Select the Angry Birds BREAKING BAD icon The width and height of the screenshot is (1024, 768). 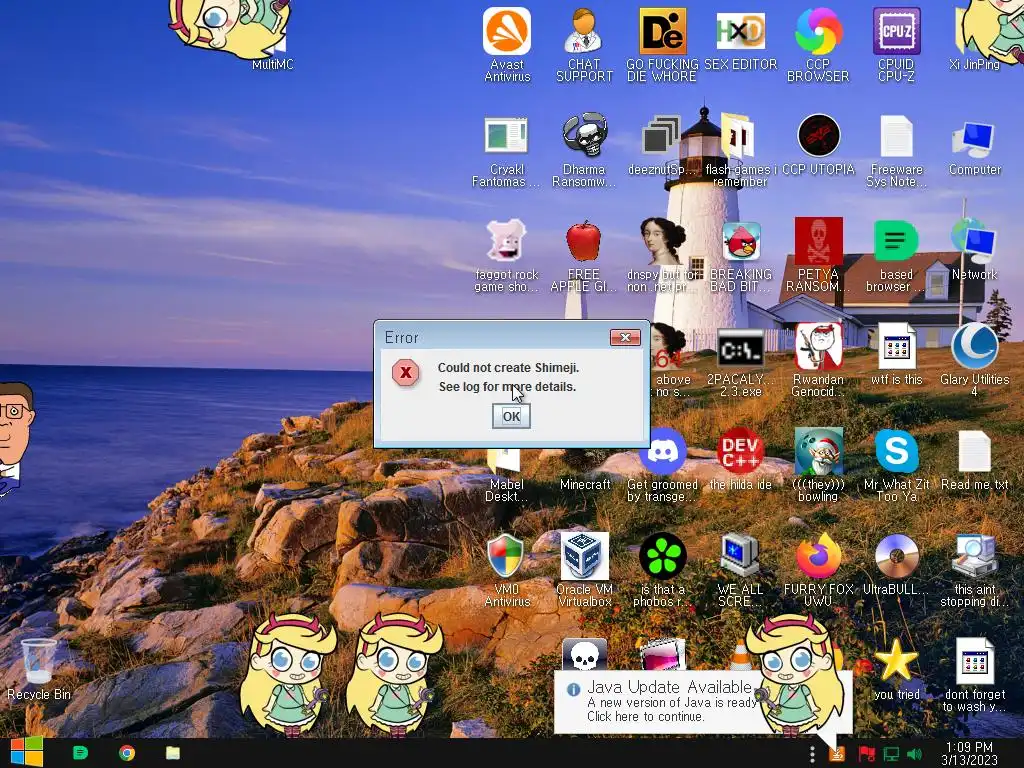tap(740, 256)
